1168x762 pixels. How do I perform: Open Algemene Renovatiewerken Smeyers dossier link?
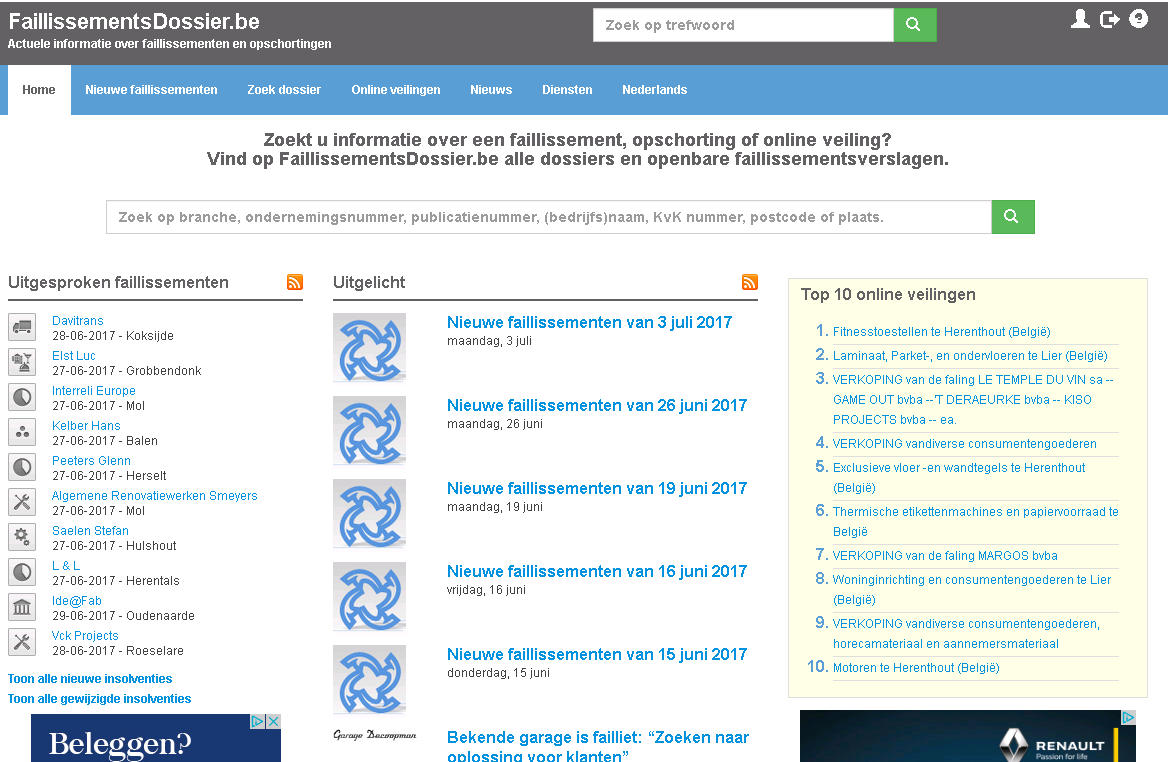click(155, 496)
